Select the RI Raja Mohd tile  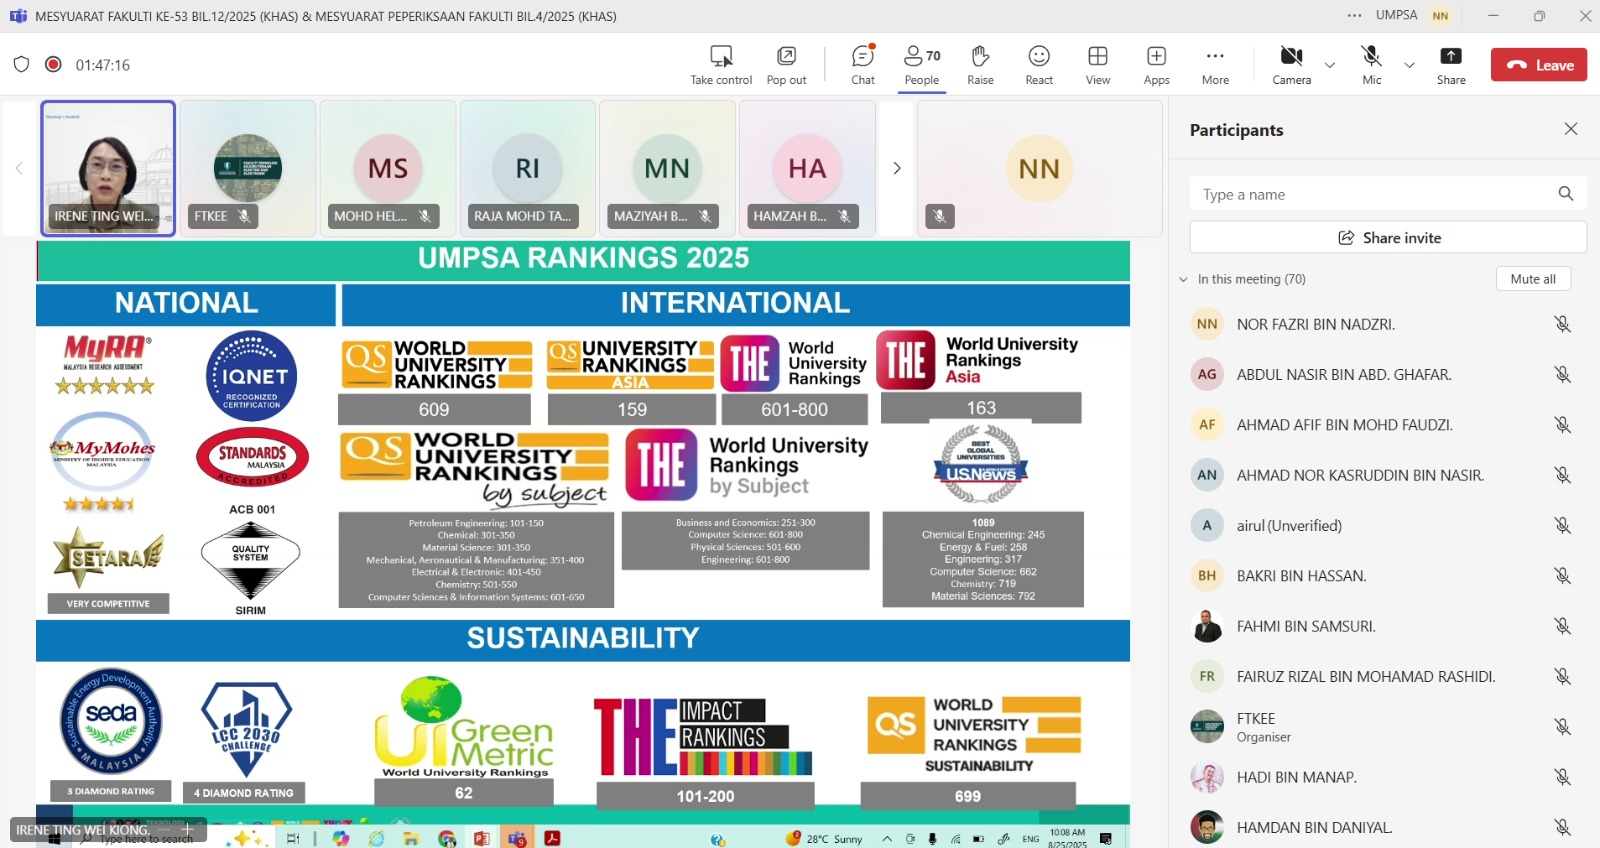528,168
